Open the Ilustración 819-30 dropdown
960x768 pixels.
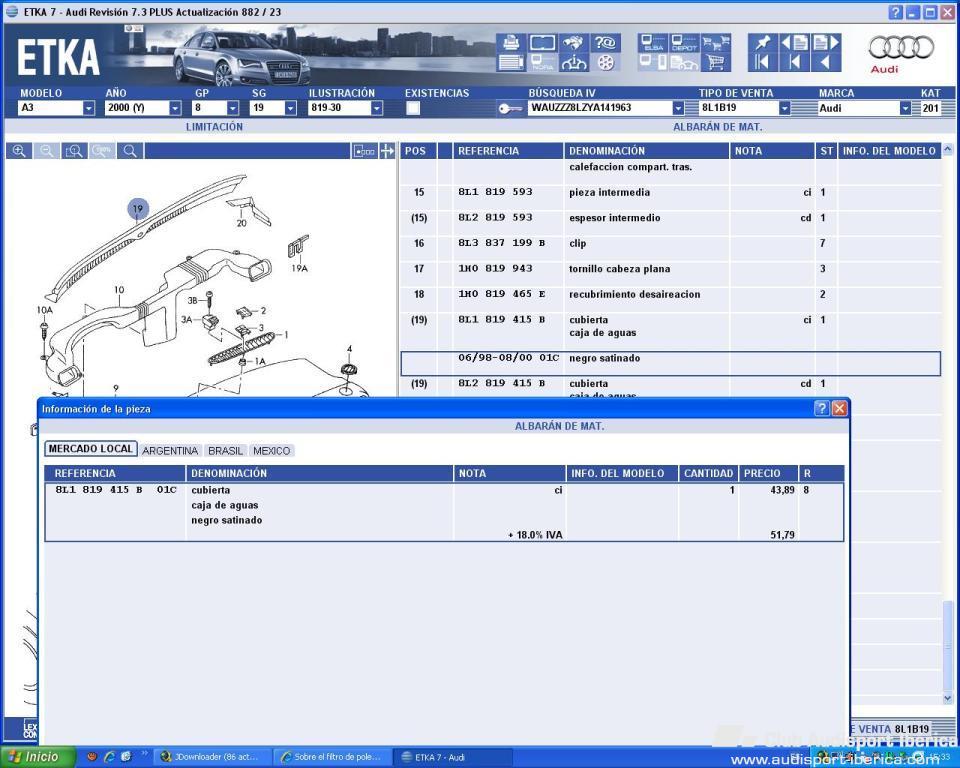377,108
